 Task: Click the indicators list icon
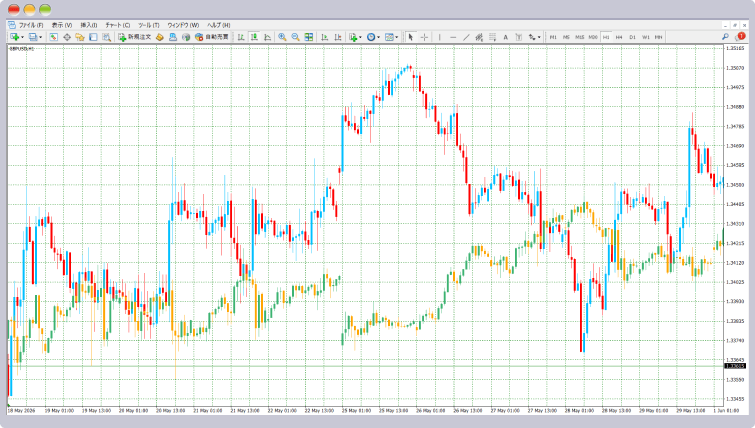[353, 37]
